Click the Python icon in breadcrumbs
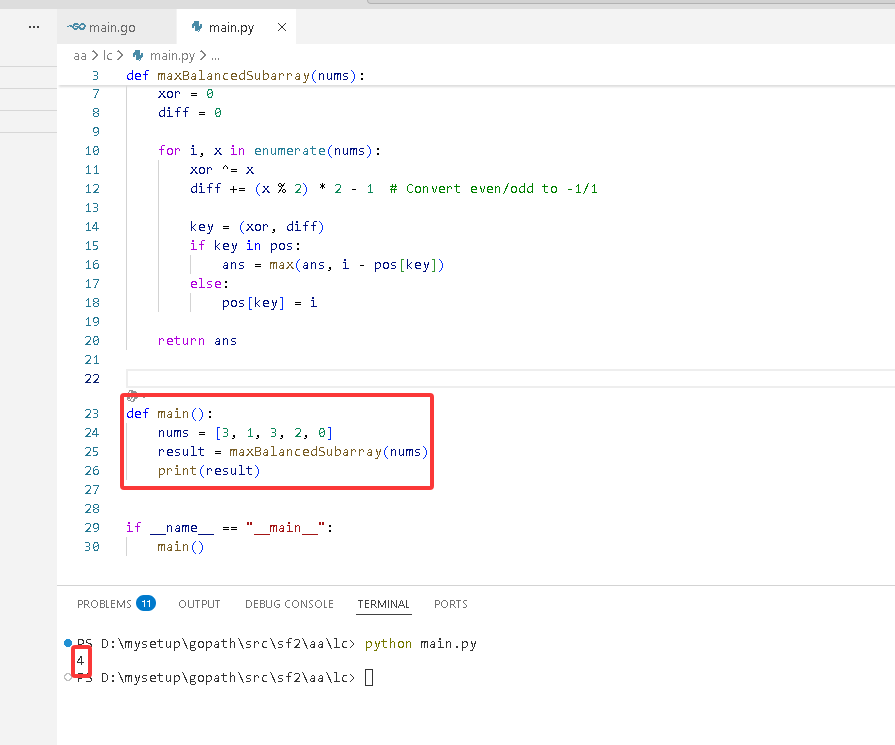Image resolution: width=895 pixels, height=745 pixels. pyautogui.click(x=138, y=55)
